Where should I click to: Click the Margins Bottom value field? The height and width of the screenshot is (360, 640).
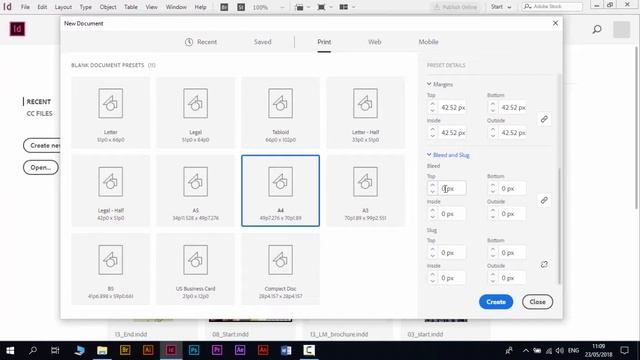pyautogui.click(x=513, y=107)
